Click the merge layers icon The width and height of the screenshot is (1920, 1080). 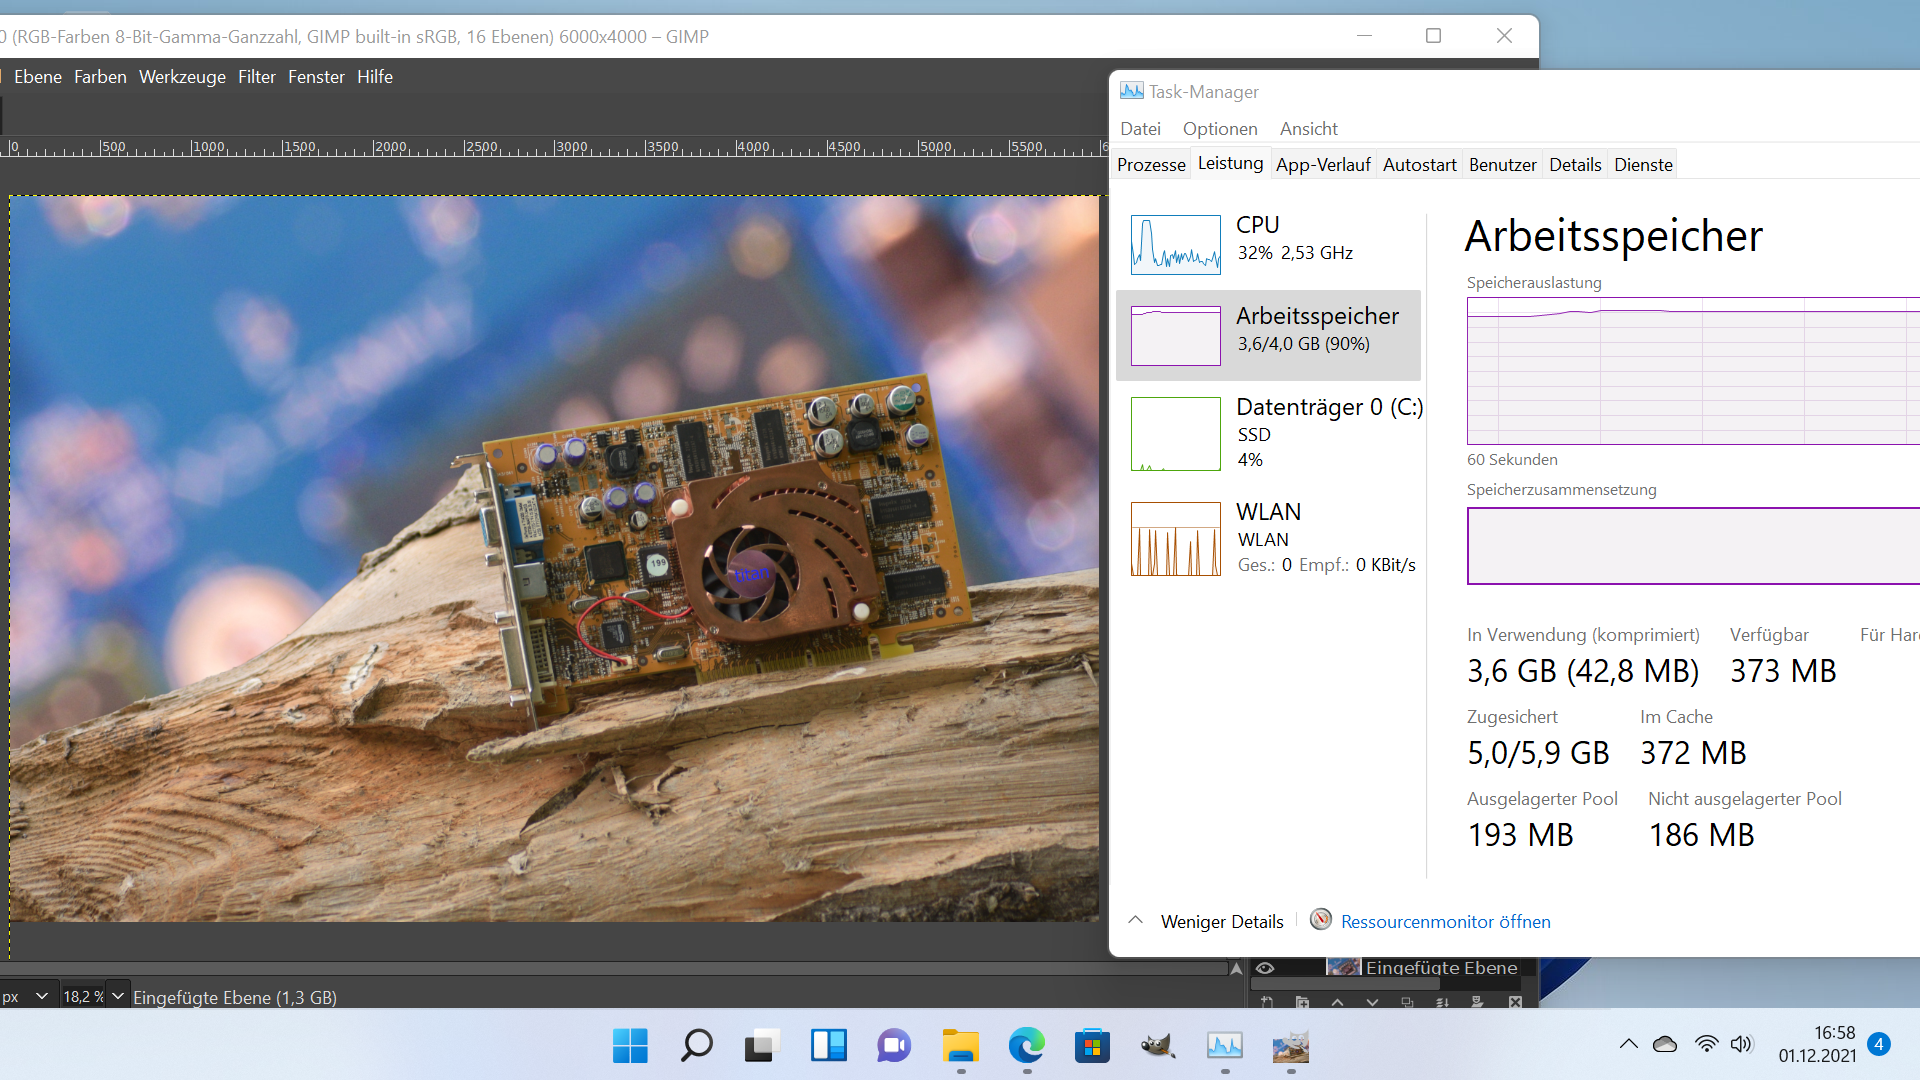click(x=1442, y=1002)
